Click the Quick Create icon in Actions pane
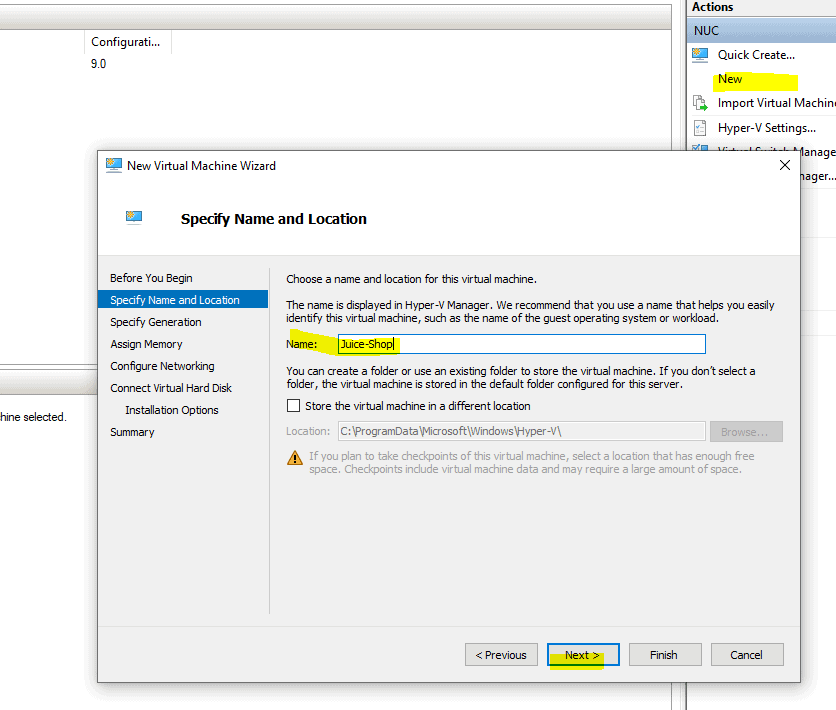 700,55
